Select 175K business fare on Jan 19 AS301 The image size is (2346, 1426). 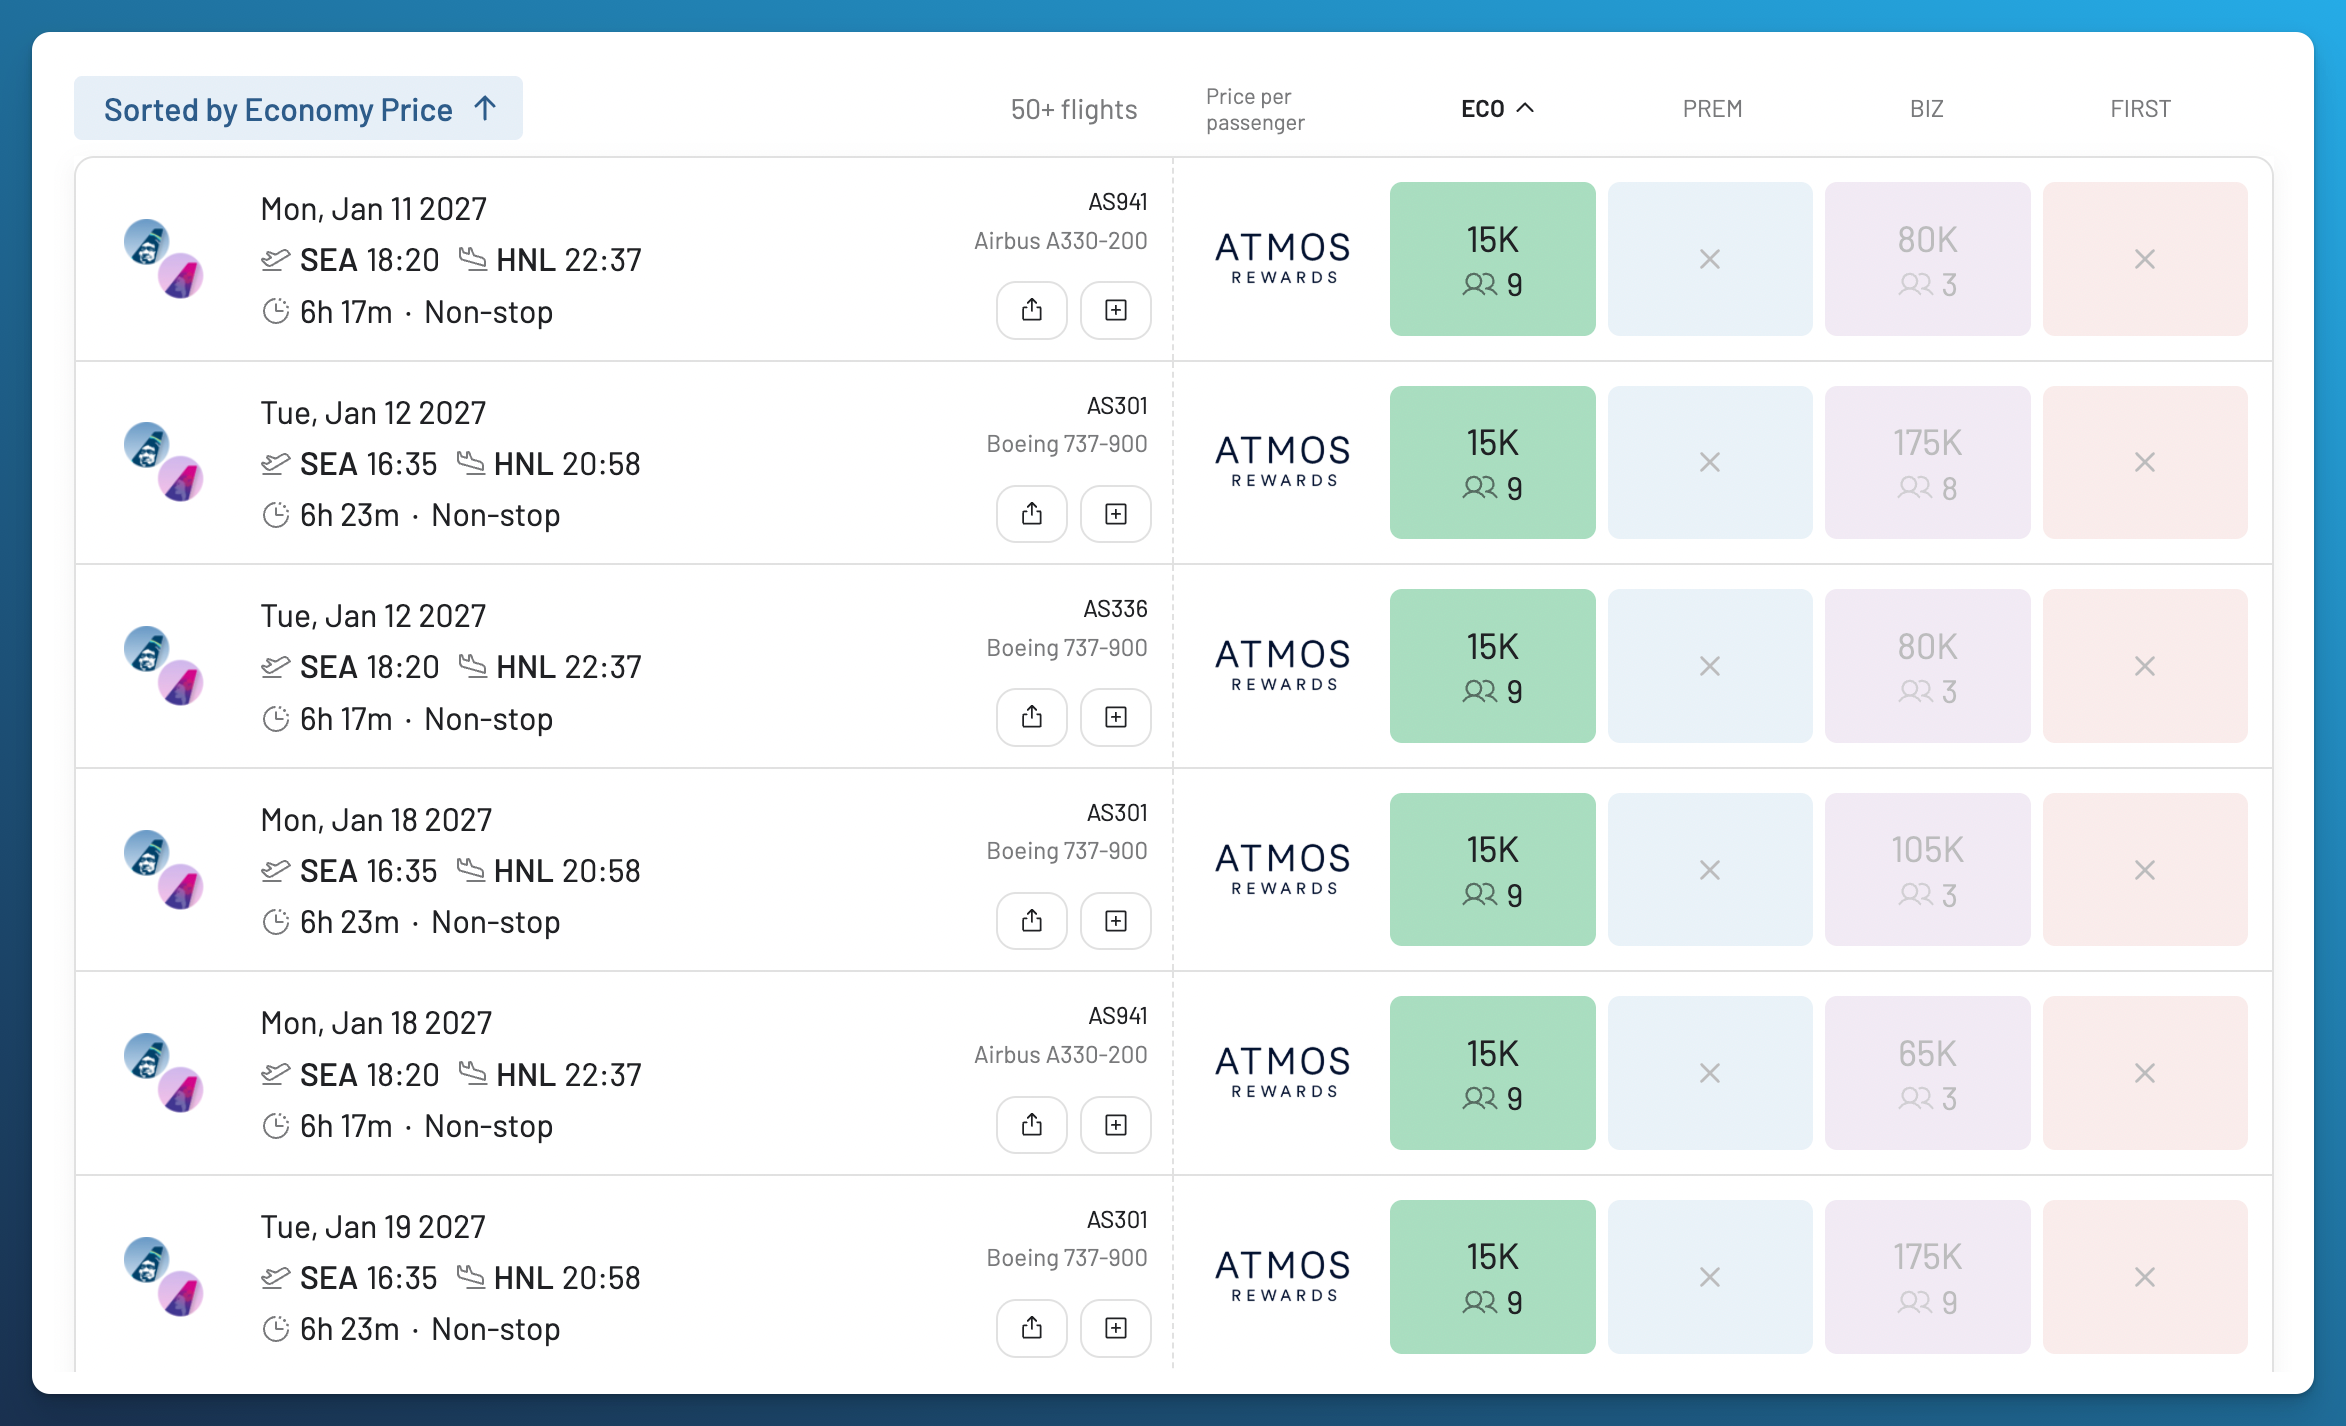[x=1927, y=1277]
